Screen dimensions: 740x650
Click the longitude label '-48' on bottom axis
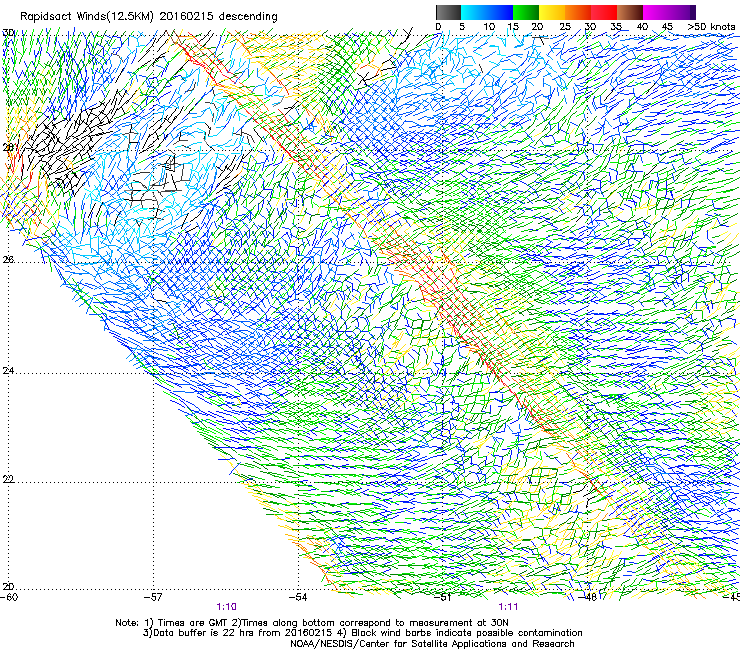[588, 597]
